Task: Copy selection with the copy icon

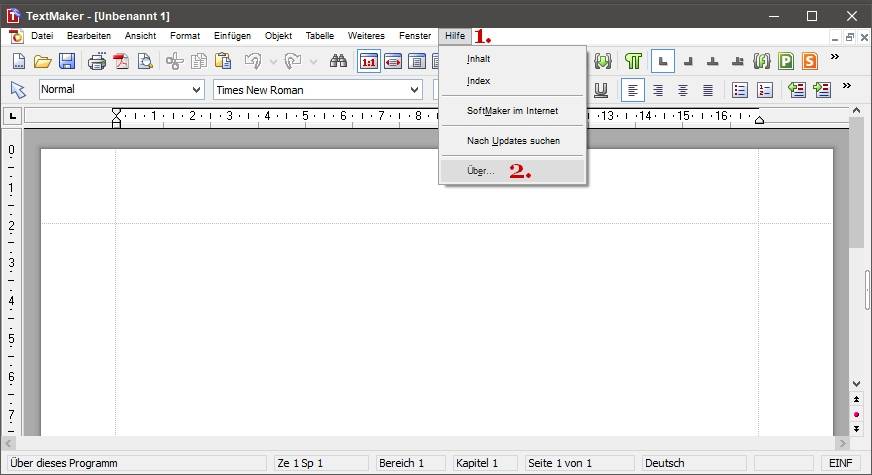Action: [199, 61]
